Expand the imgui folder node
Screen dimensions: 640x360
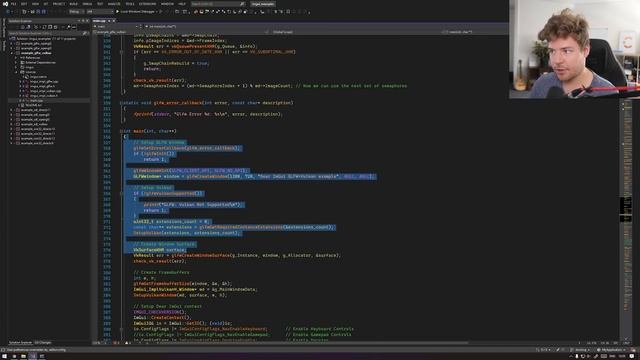coord(16,67)
